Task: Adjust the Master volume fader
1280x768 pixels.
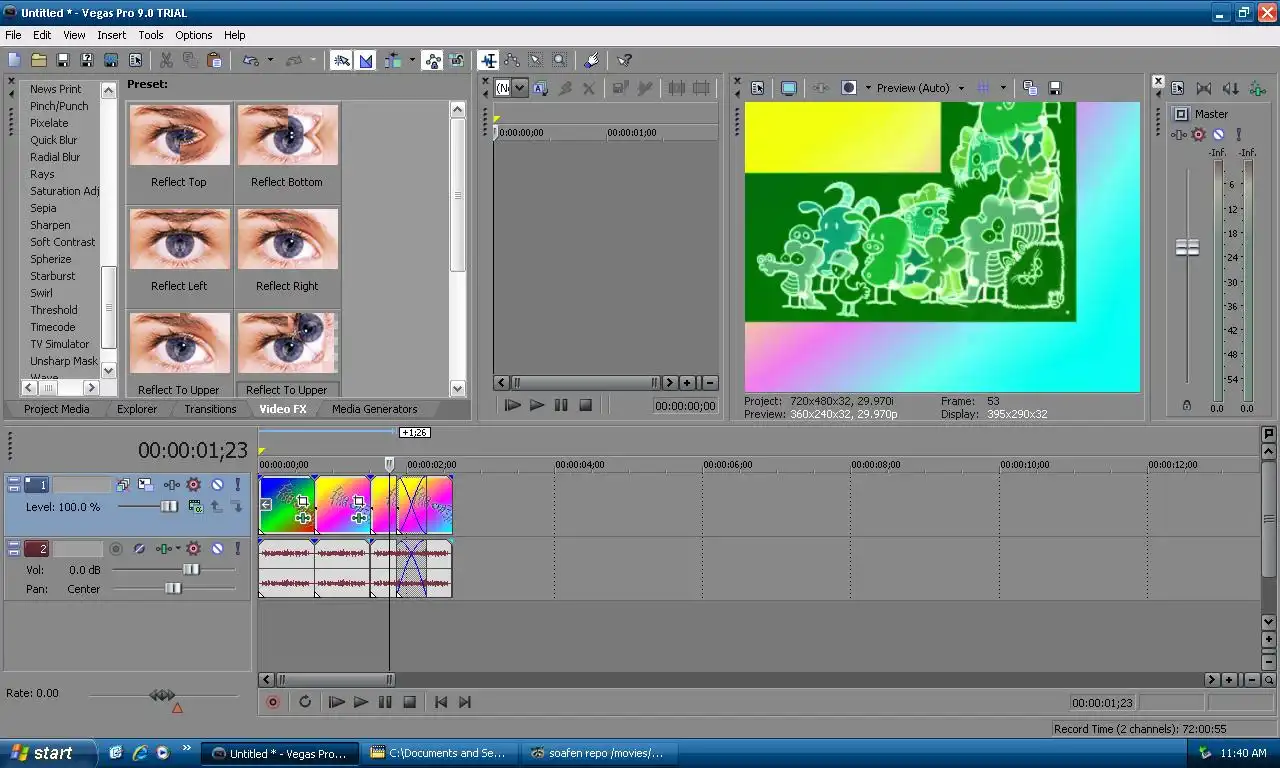Action: coord(1187,247)
